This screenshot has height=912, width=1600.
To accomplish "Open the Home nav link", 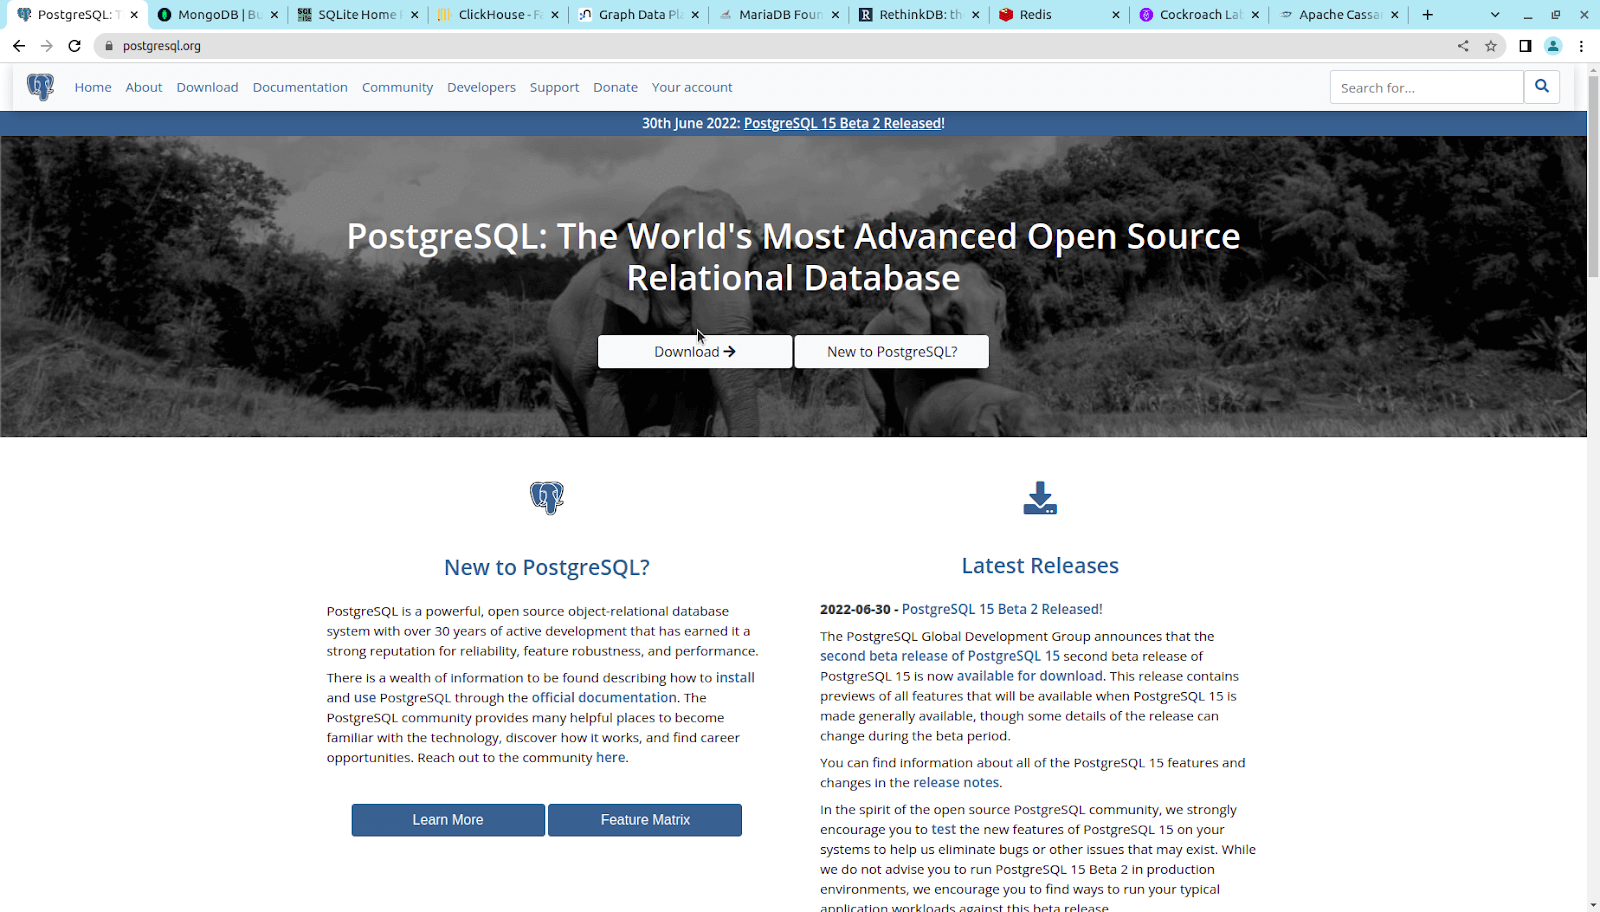I will click(93, 88).
